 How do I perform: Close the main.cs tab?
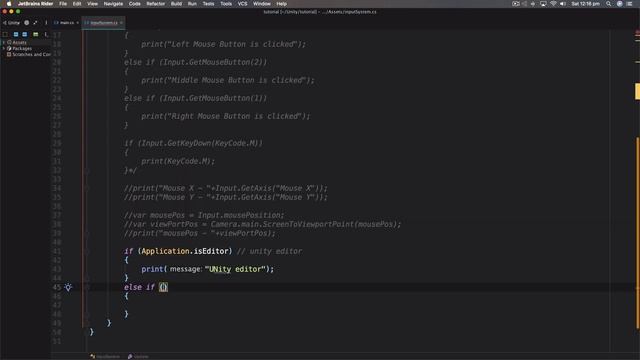[x=78, y=23]
